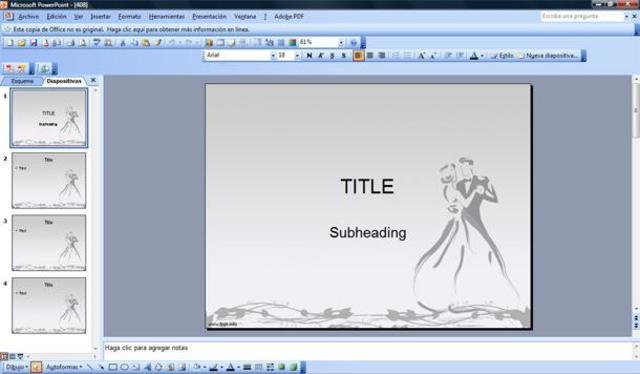Viewport: 640px width, 374px height.
Task: Align text right
Action: tap(382, 56)
